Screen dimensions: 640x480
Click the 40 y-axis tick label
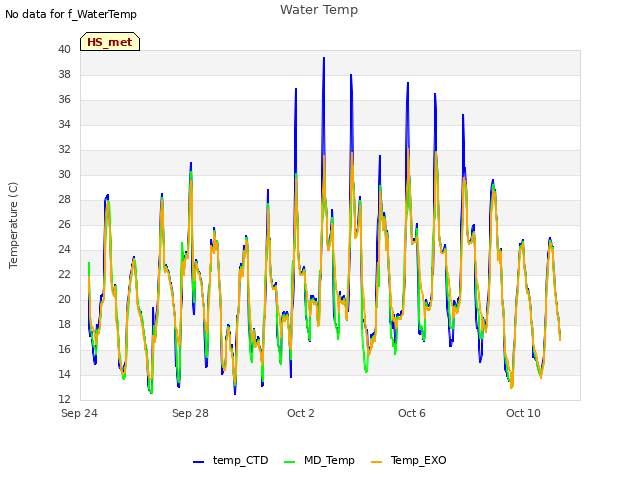click(x=64, y=49)
